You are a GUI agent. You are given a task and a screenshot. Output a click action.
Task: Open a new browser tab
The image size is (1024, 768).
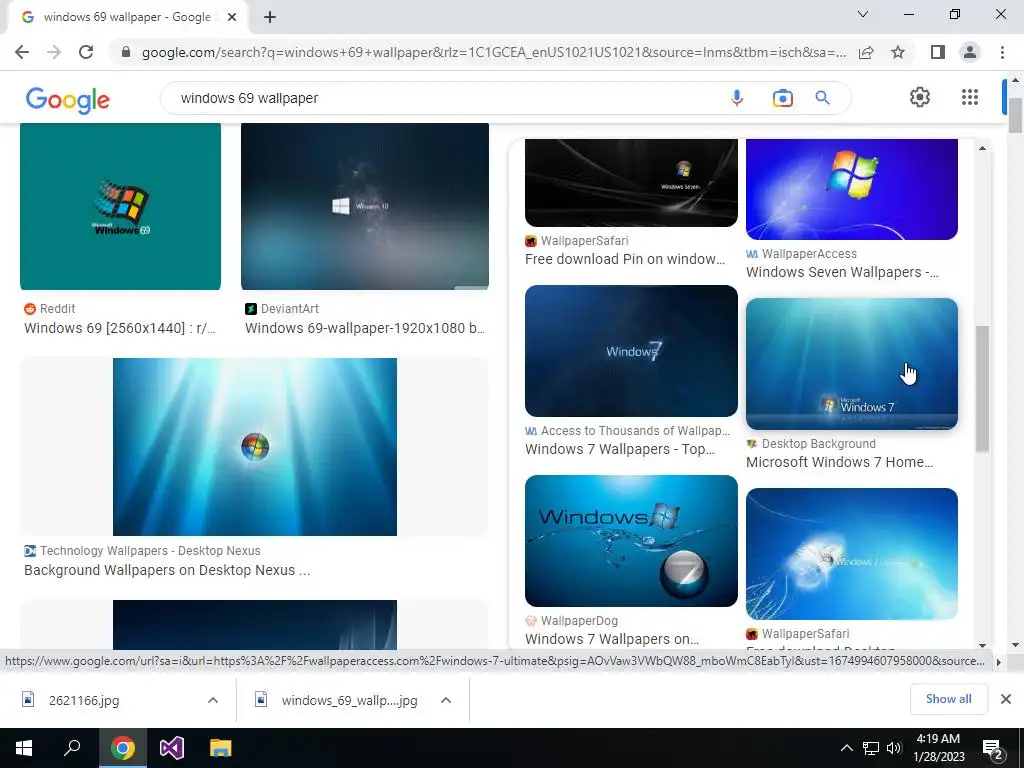click(270, 17)
